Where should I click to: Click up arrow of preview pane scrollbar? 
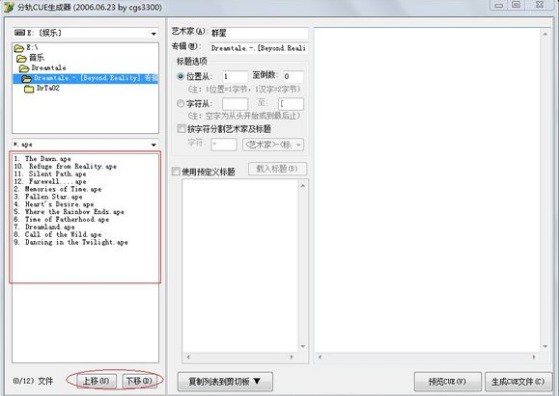545,34
